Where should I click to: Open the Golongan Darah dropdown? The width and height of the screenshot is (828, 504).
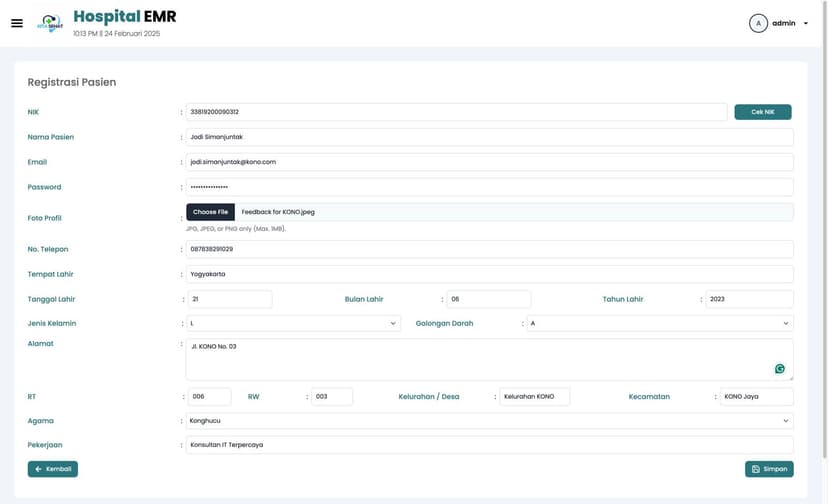click(659, 323)
